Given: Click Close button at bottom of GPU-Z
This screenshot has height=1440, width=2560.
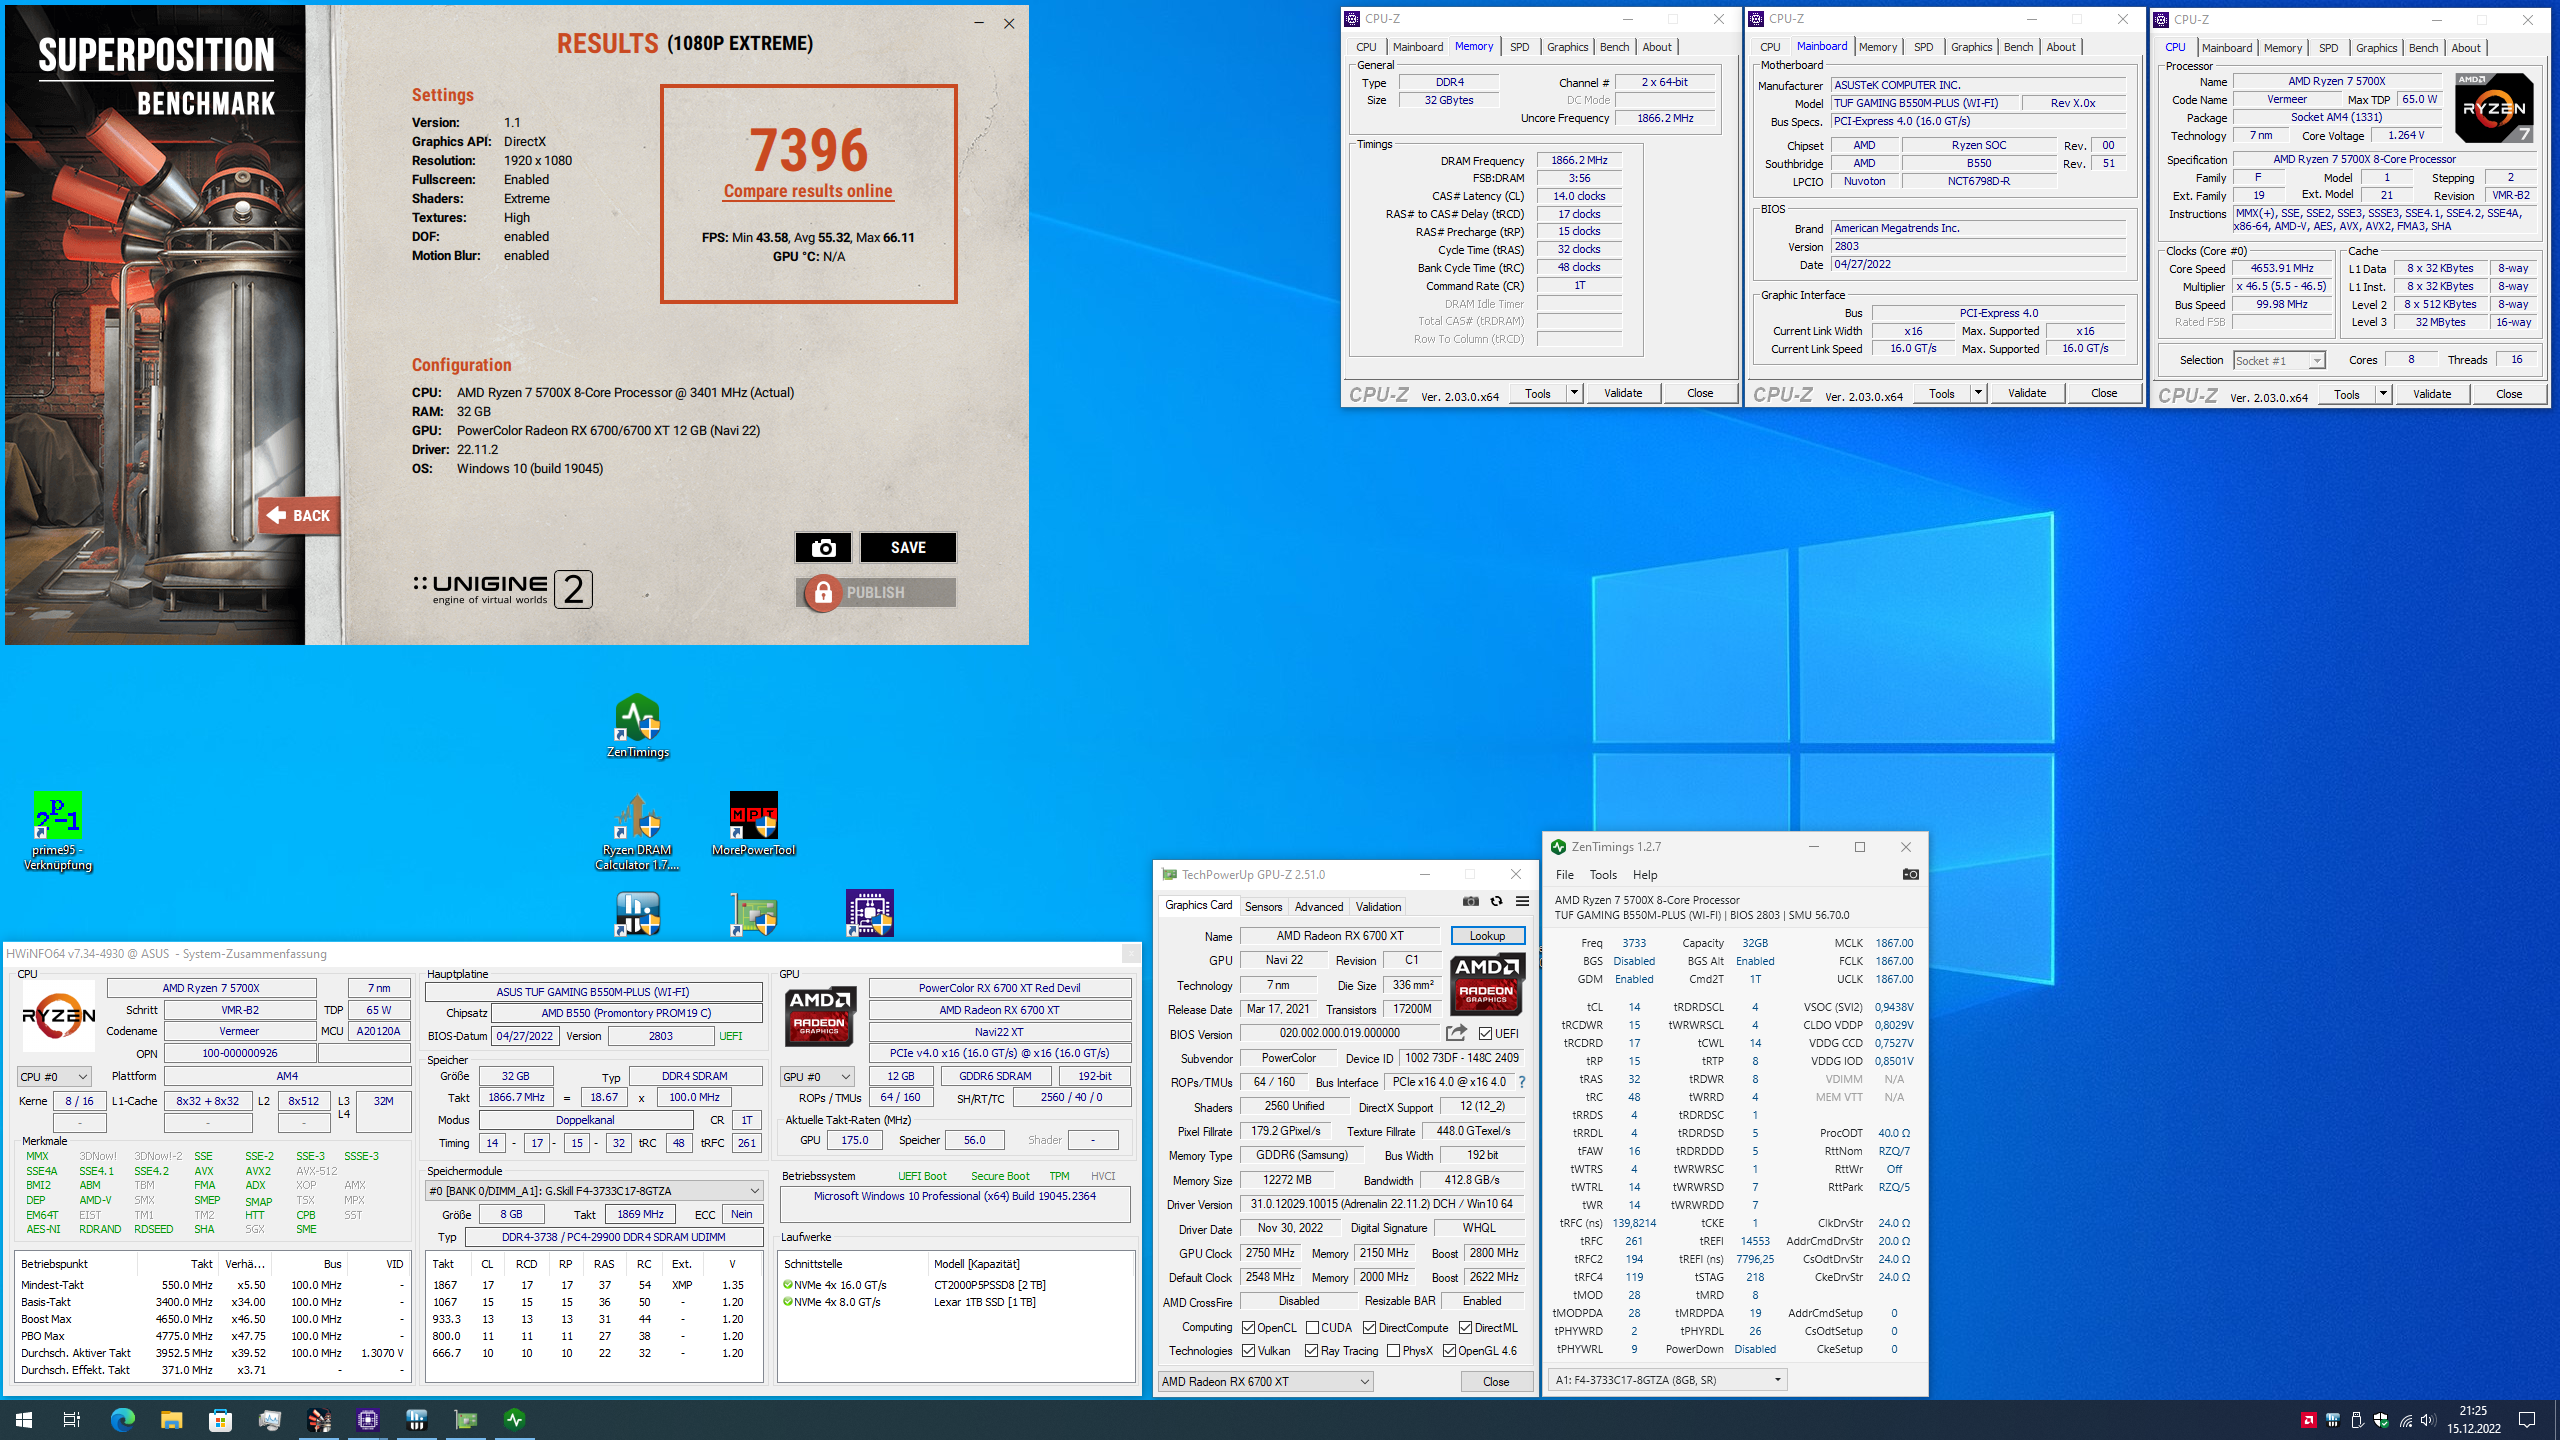Looking at the screenshot, I should [x=1496, y=1381].
